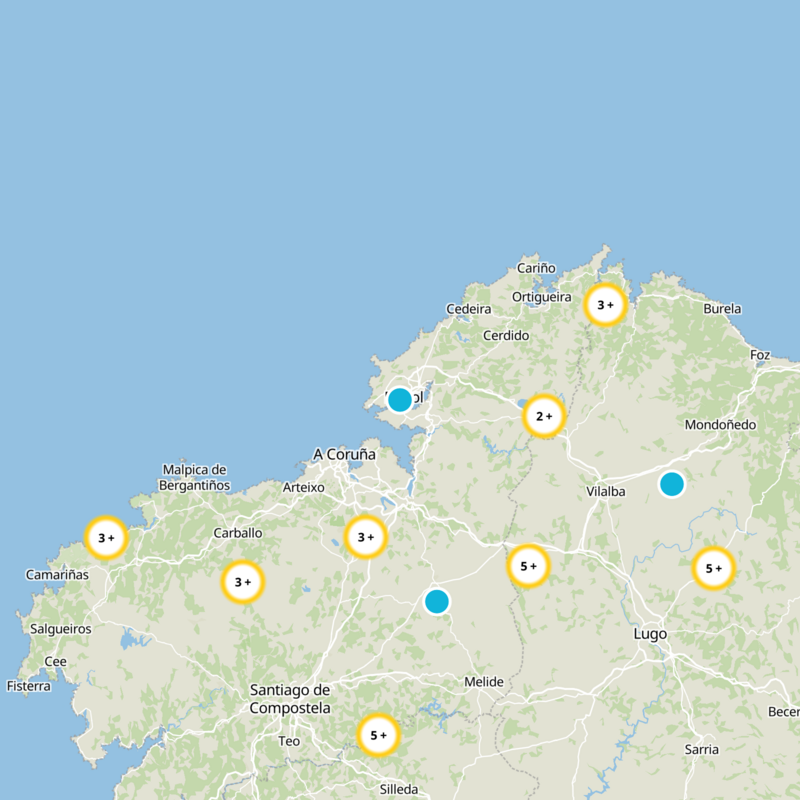
Task: Click the Vilalba town label
Action: (x=606, y=491)
